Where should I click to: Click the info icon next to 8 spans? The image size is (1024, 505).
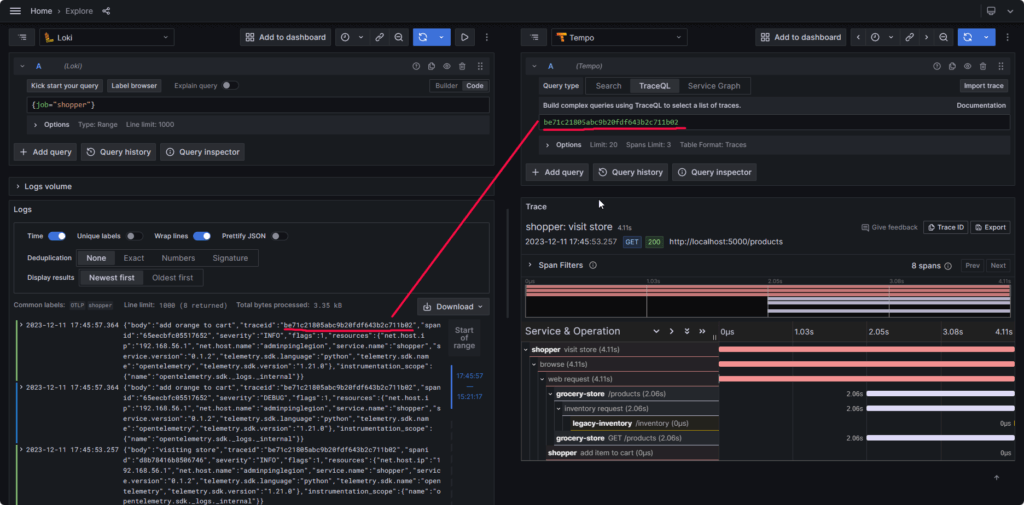click(x=948, y=266)
